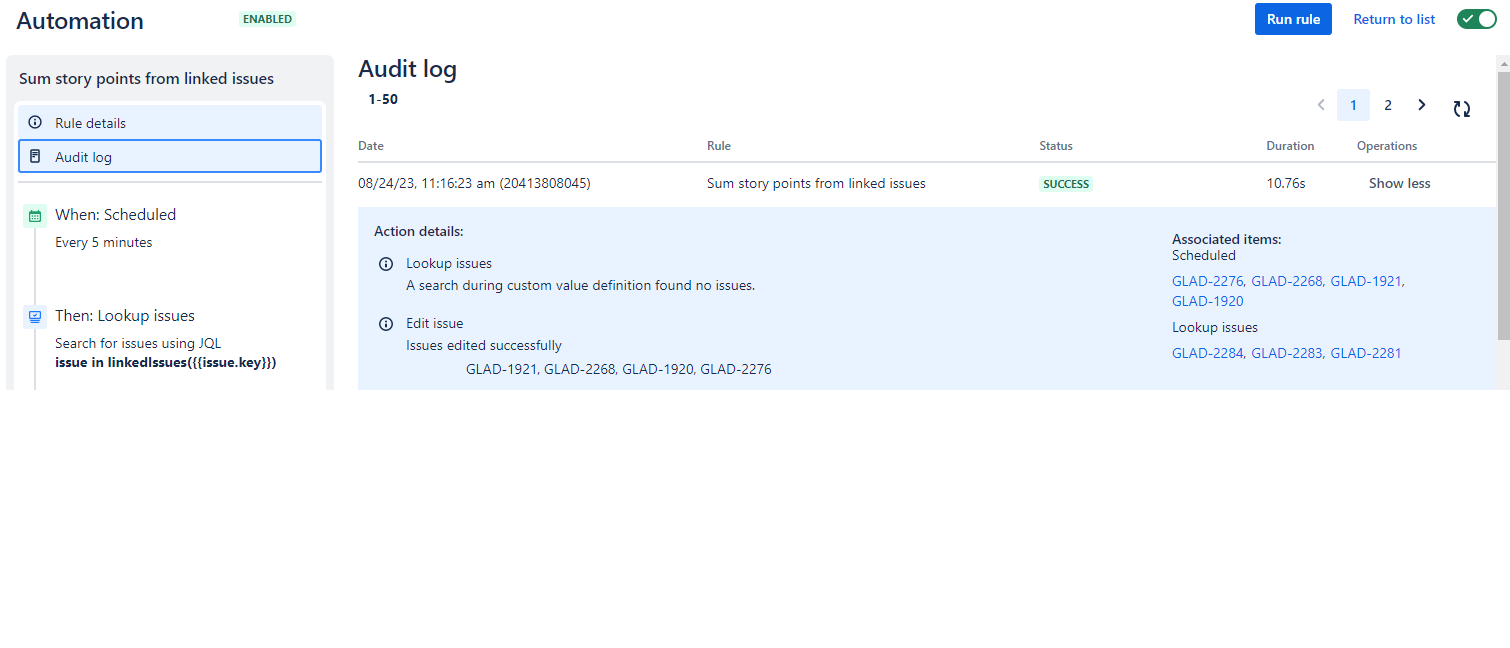Click the Audit log page heading
The image size is (1510, 648).
point(407,69)
